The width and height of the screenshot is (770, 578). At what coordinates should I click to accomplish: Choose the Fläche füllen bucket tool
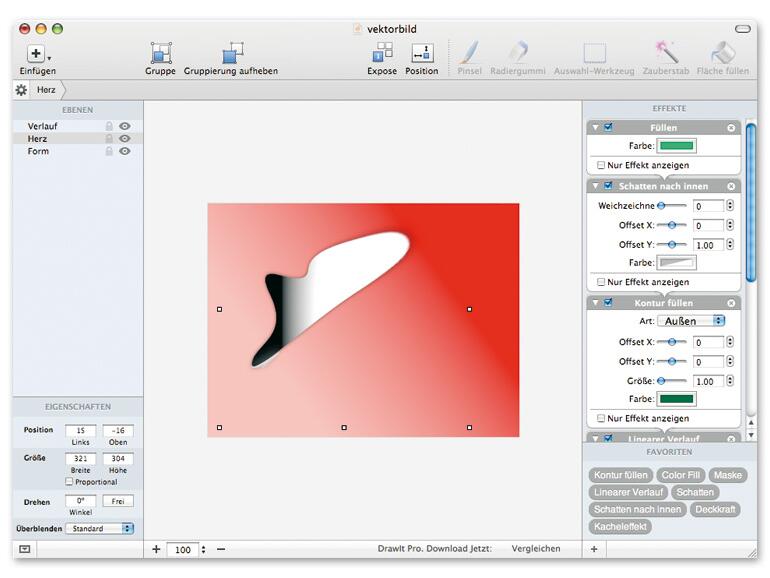tap(722, 53)
